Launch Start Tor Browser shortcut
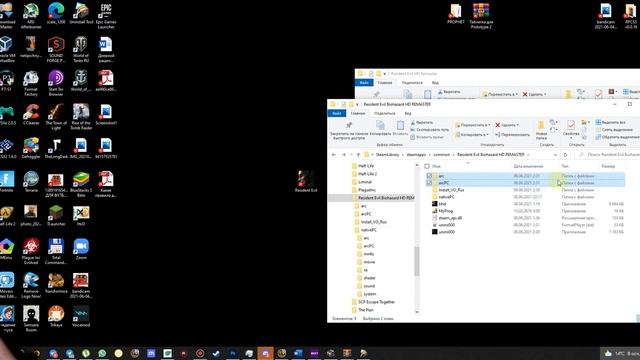The width and height of the screenshot is (640, 360). coord(56,83)
